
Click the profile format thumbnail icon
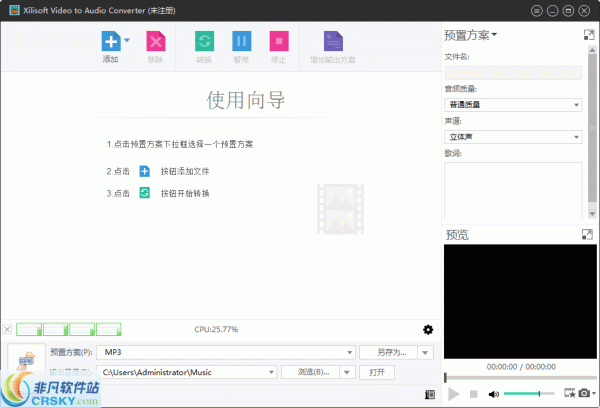(x=26, y=361)
